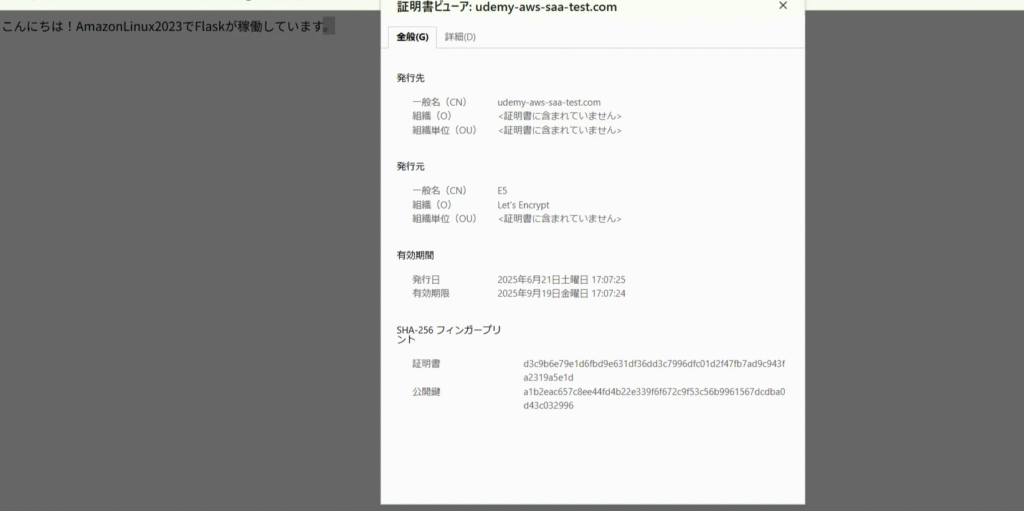1024x511 pixels.
Task: Close the certificate viewer dialog
Action: pos(783,6)
